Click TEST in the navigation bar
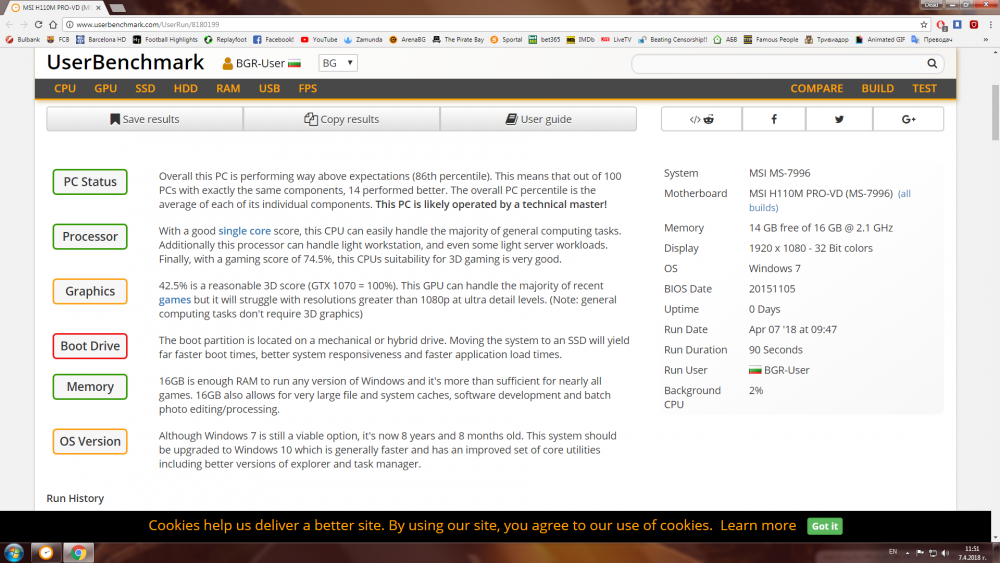The height and width of the screenshot is (563, 1000). point(924,89)
